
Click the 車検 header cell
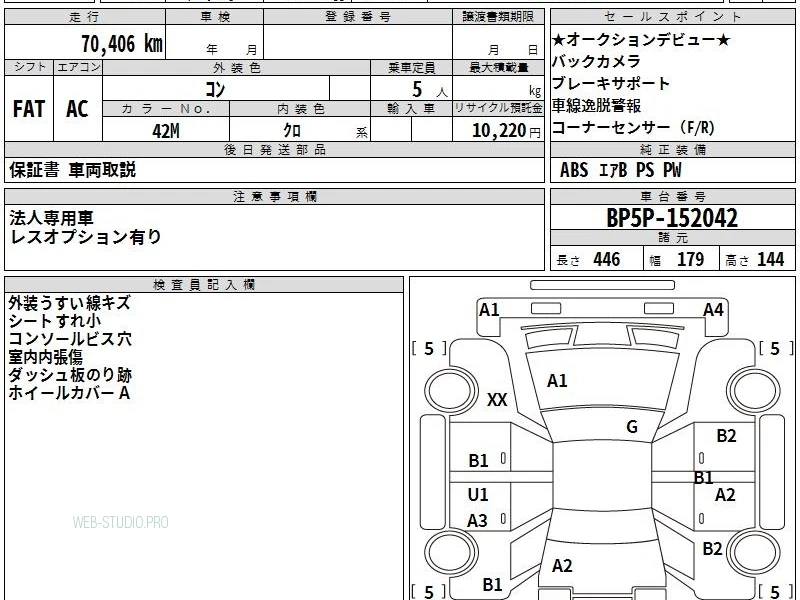point(214,17)
